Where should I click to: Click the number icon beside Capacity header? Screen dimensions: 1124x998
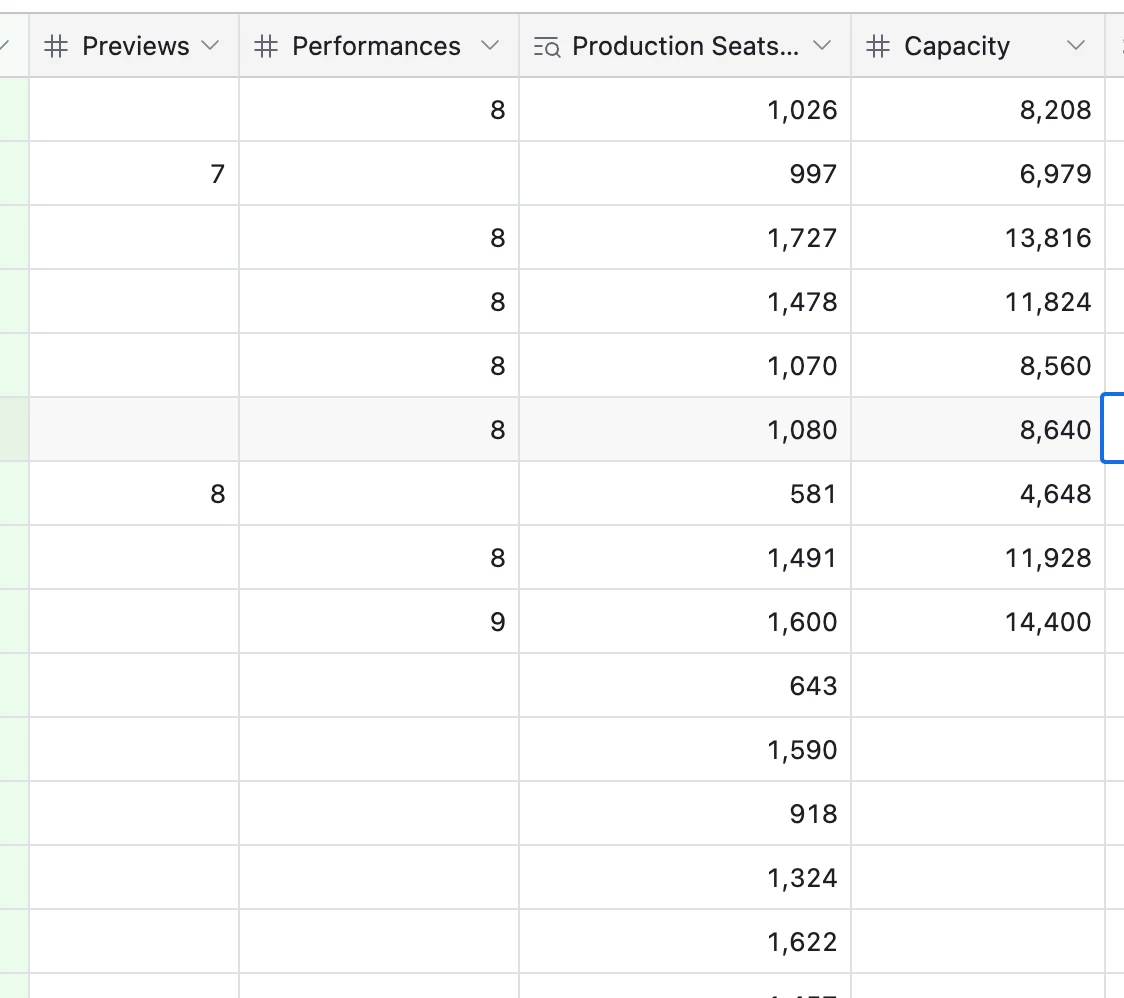point(878,46)
